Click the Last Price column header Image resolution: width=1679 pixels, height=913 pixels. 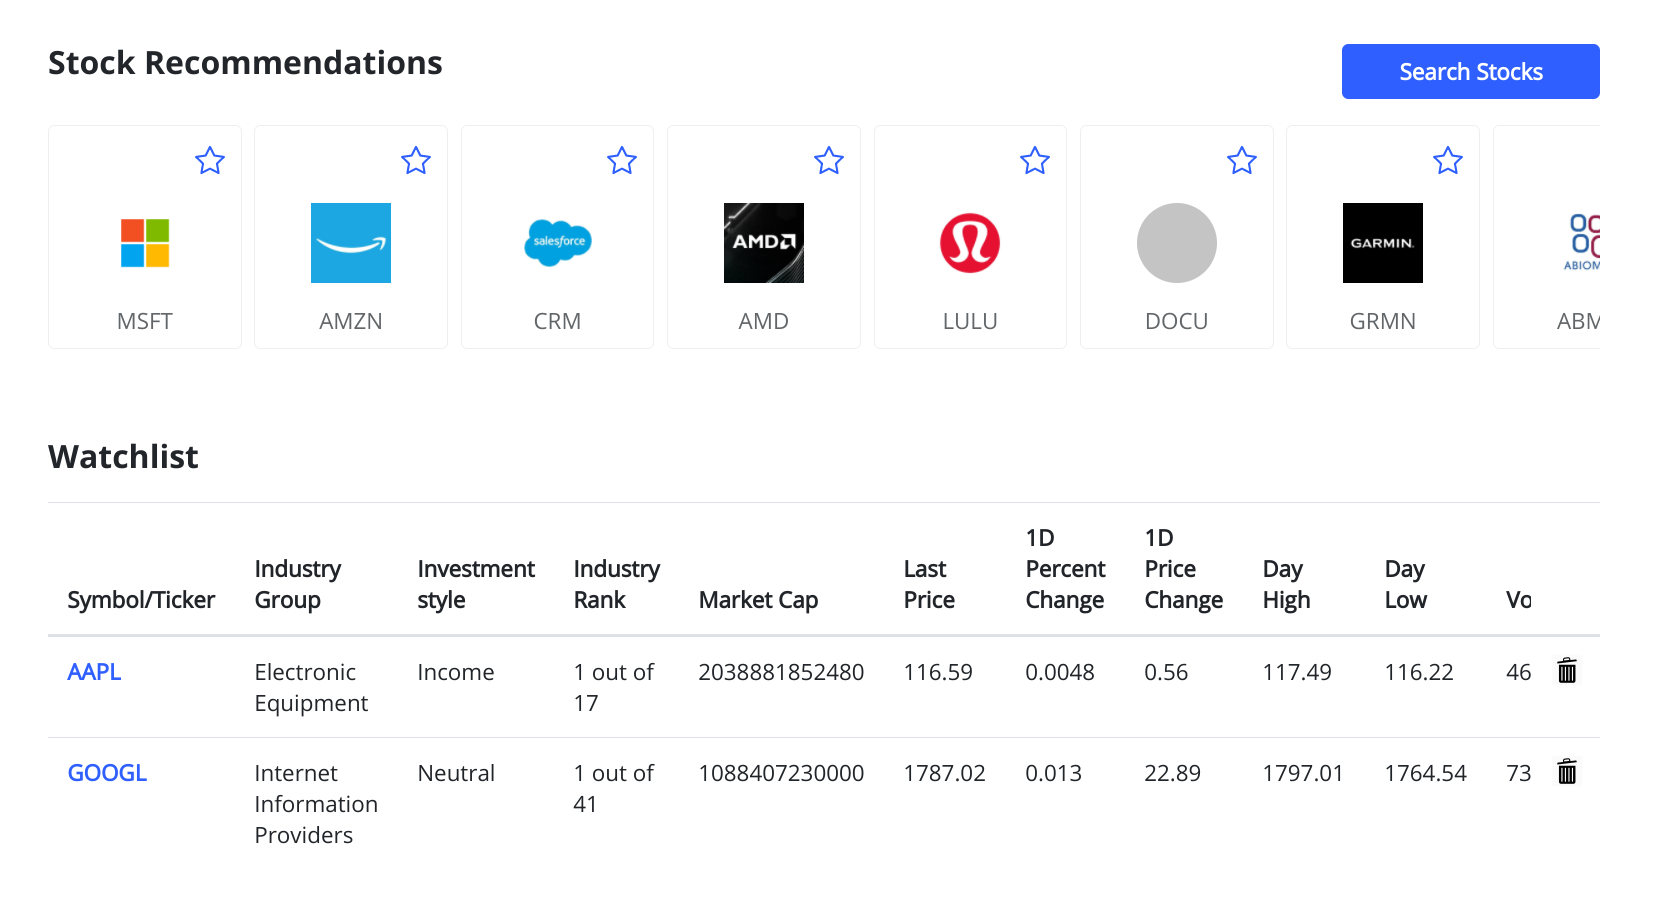click(929, 584)
